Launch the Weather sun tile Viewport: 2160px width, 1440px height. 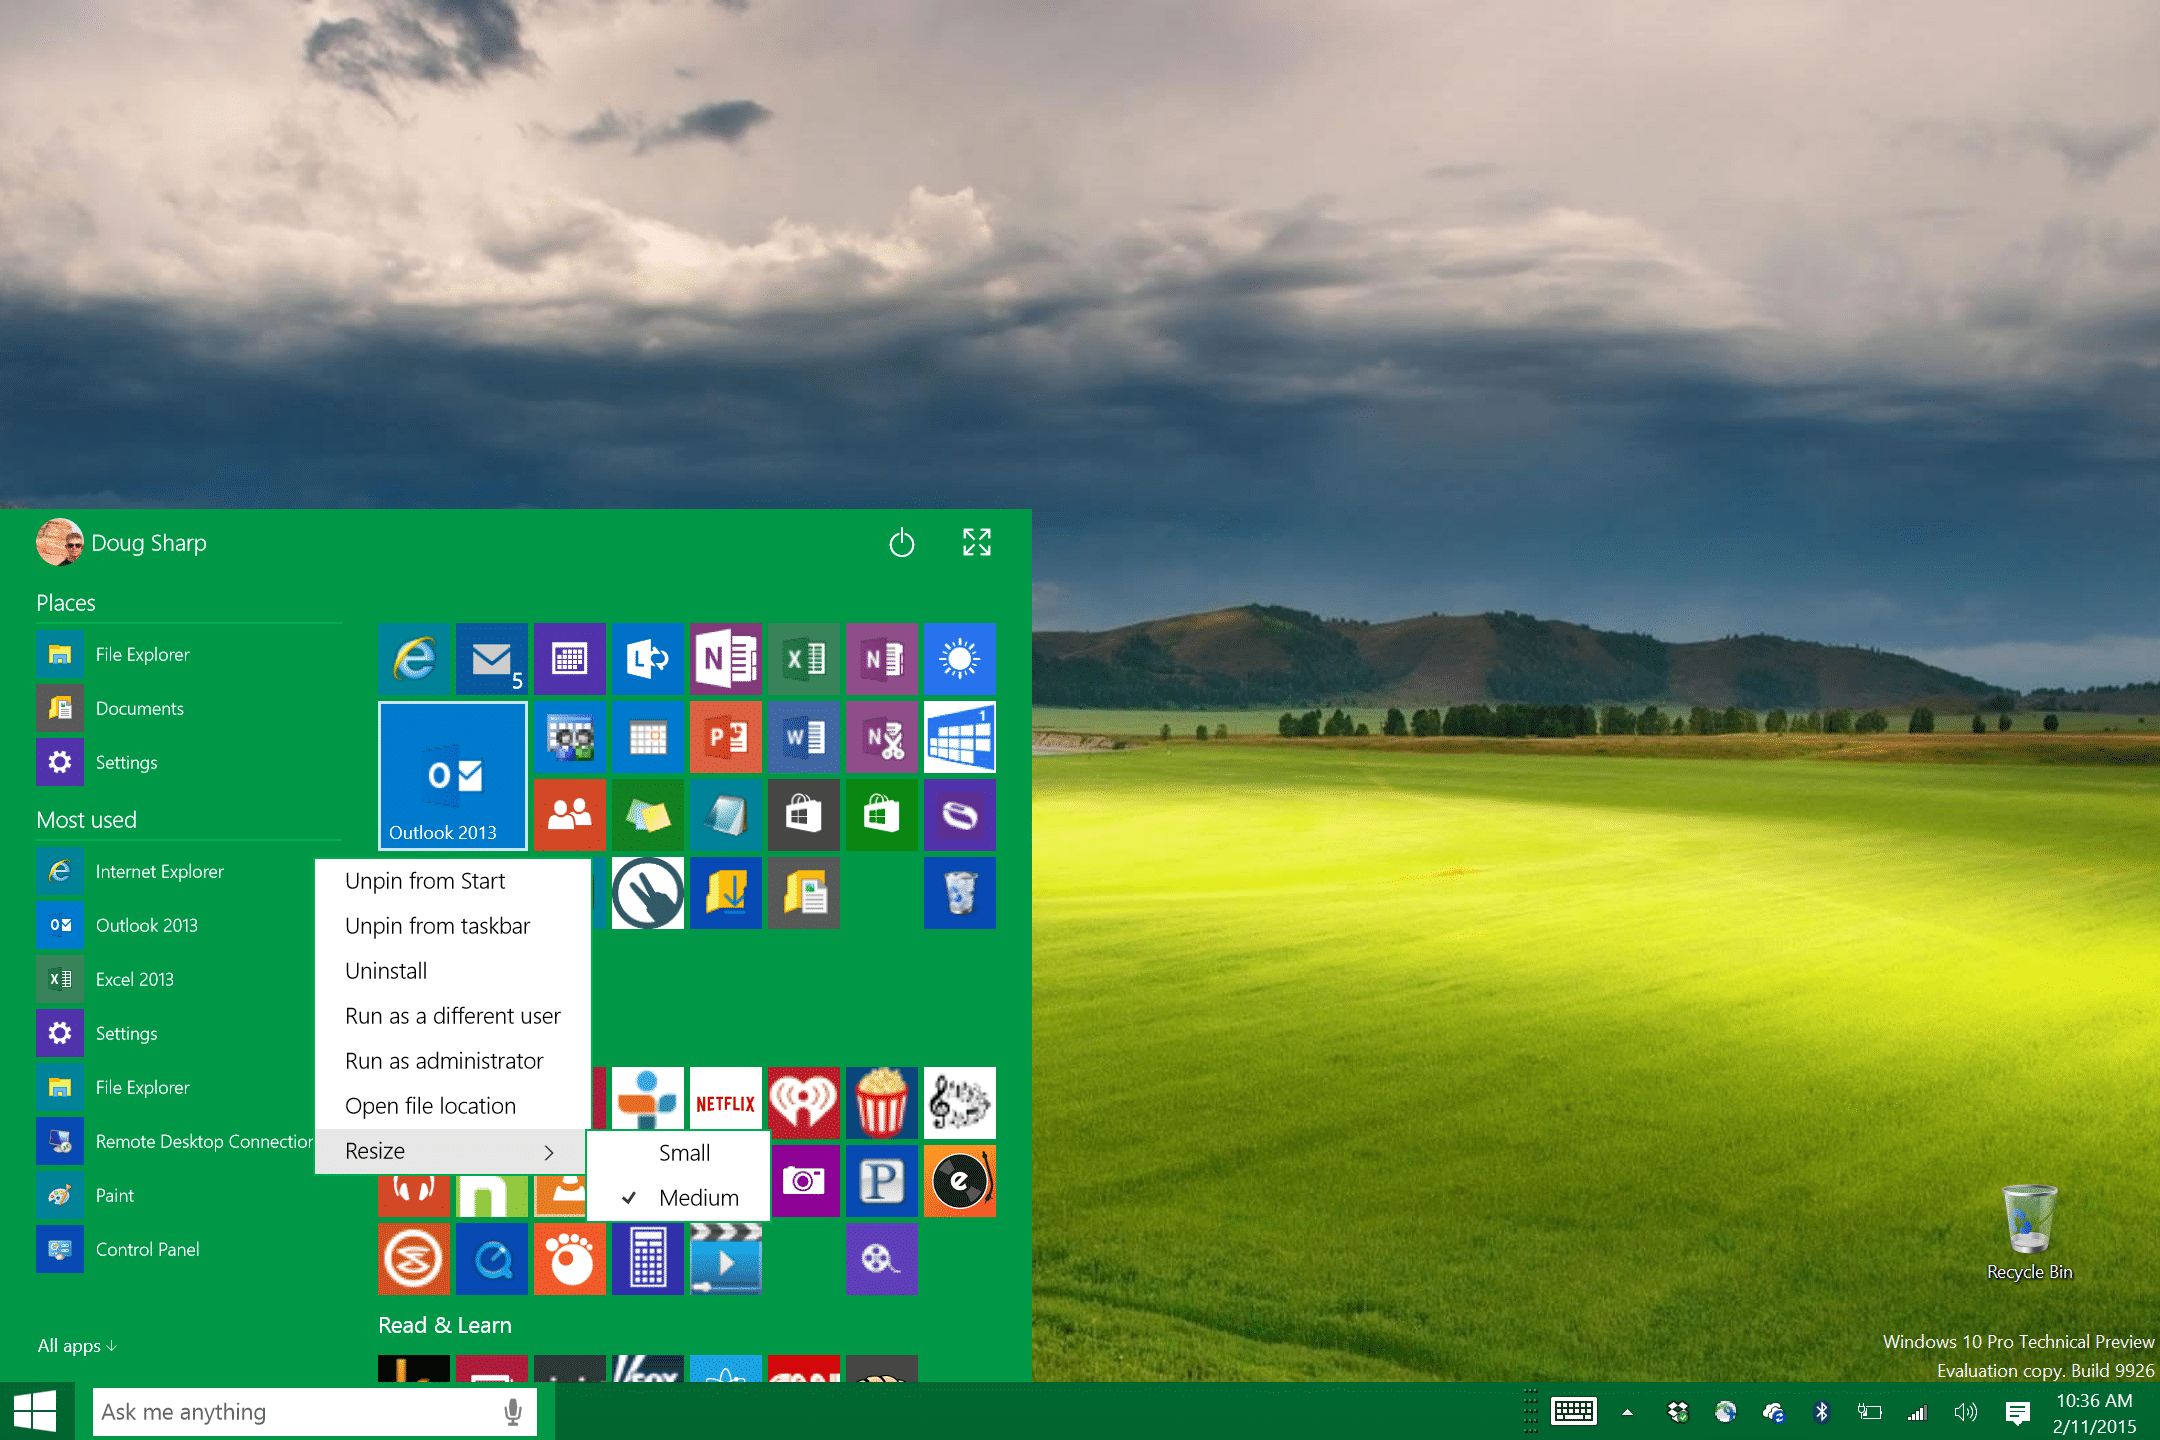[x=960, y=659]
